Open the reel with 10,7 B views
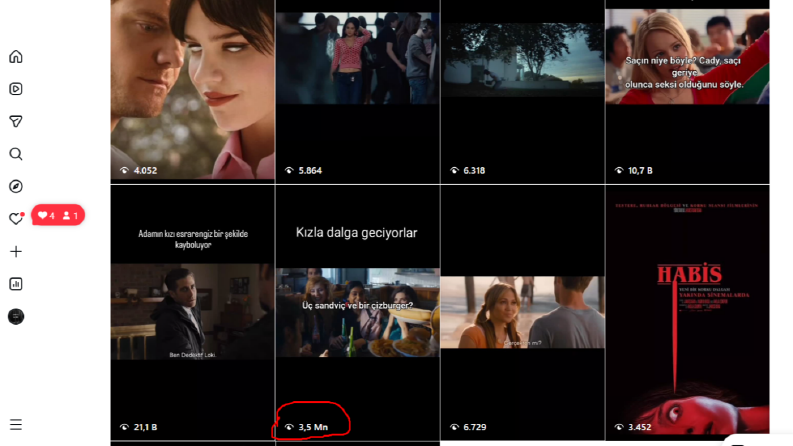Image resolution: width=793 pixels, height=446 pixels. pos(687,91)
